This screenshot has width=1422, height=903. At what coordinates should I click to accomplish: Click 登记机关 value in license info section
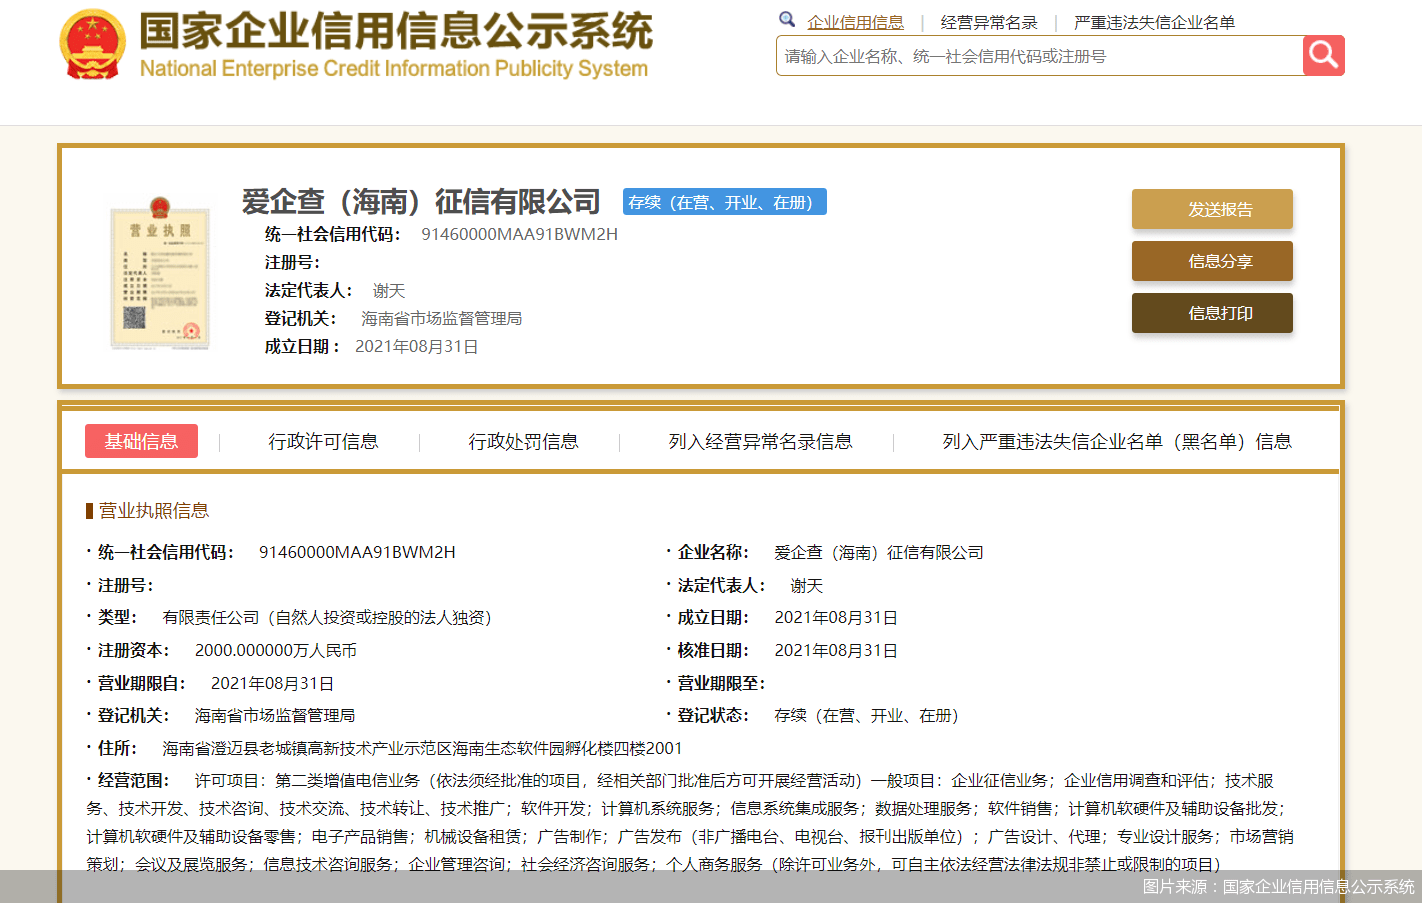275,716
